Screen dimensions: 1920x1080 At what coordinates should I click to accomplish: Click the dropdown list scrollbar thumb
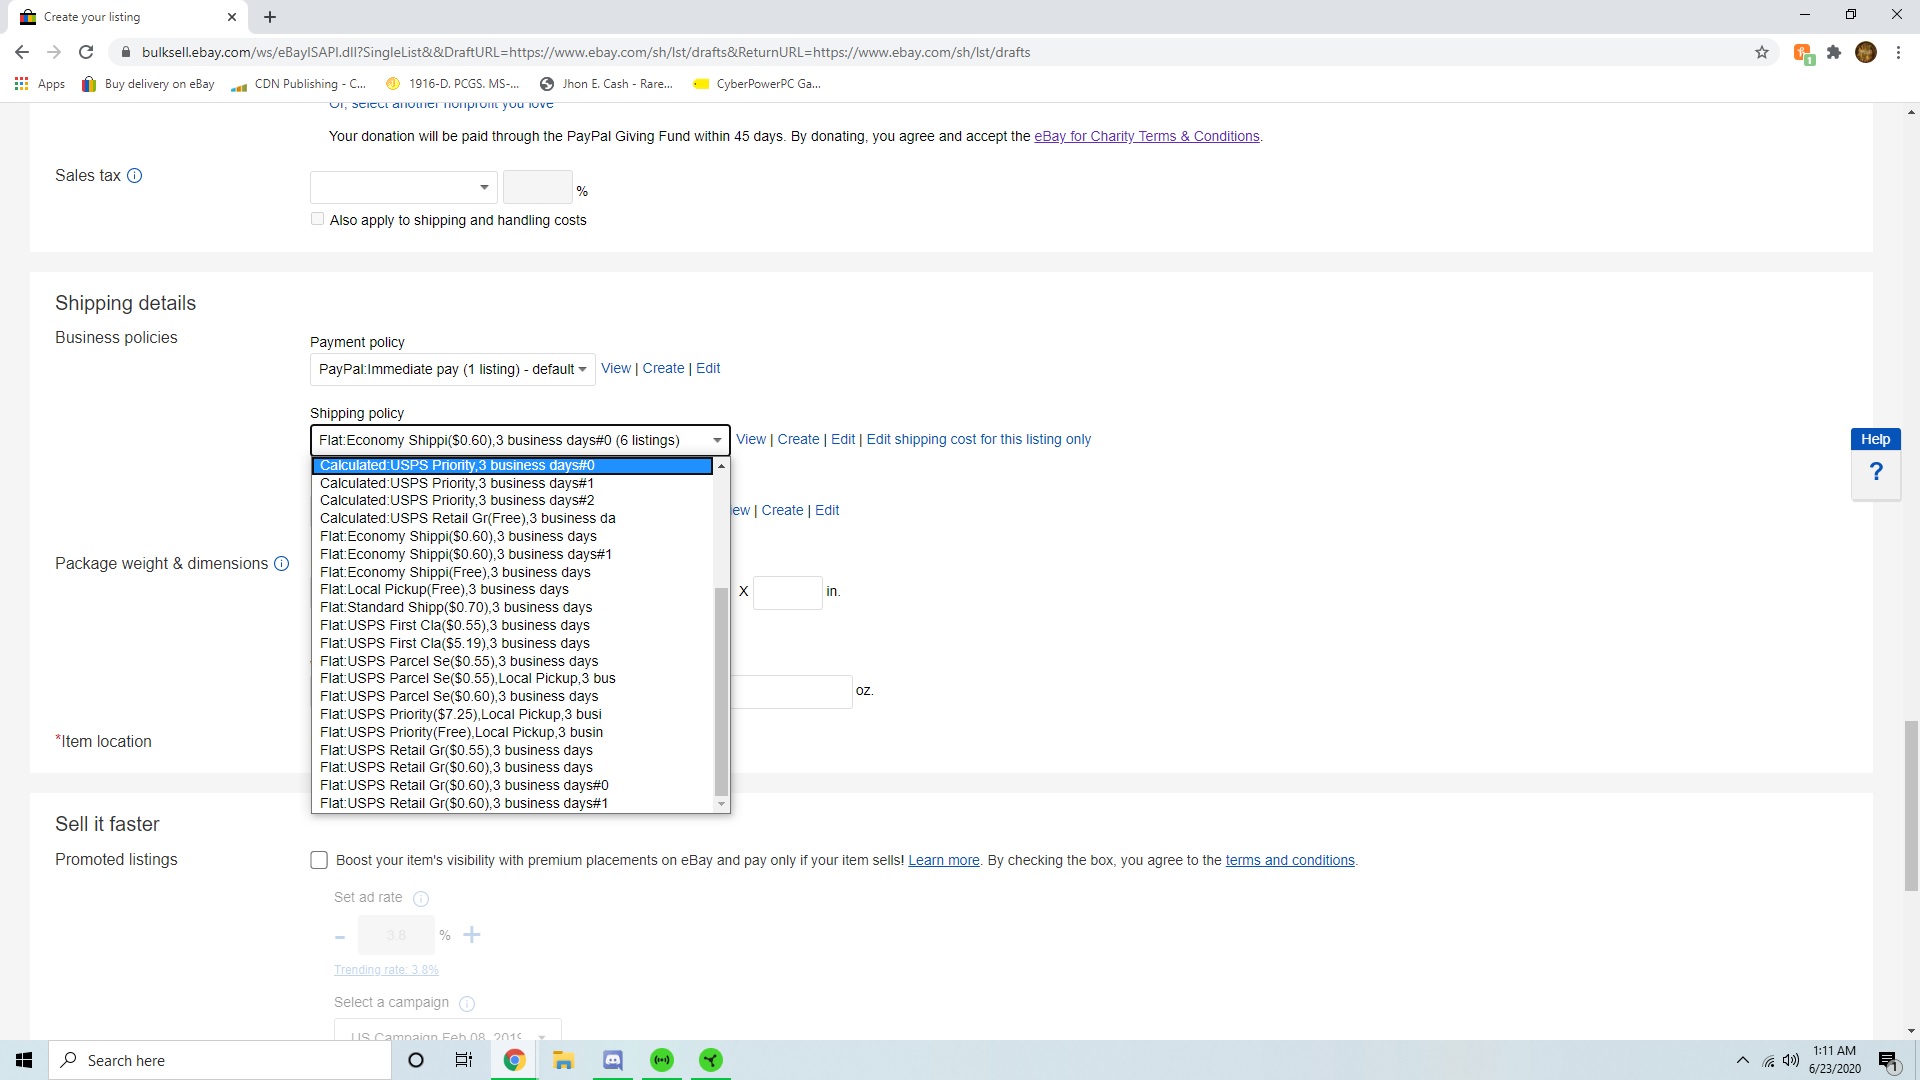point(721,690)
